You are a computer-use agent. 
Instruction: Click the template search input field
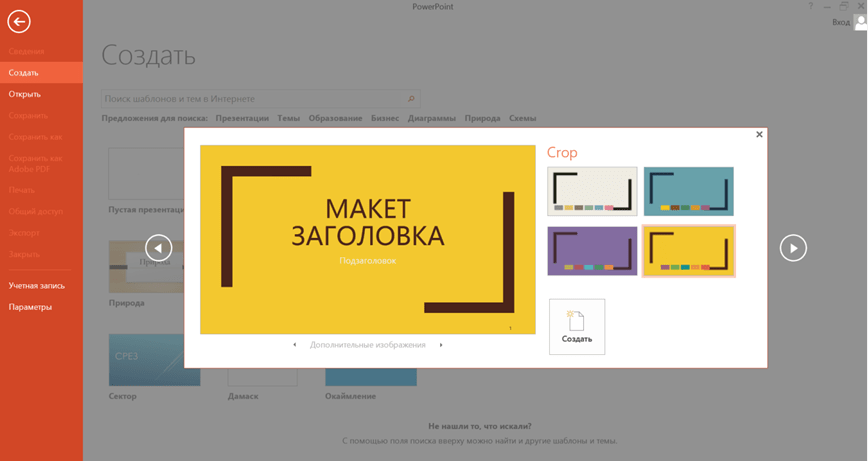(255, 99)
